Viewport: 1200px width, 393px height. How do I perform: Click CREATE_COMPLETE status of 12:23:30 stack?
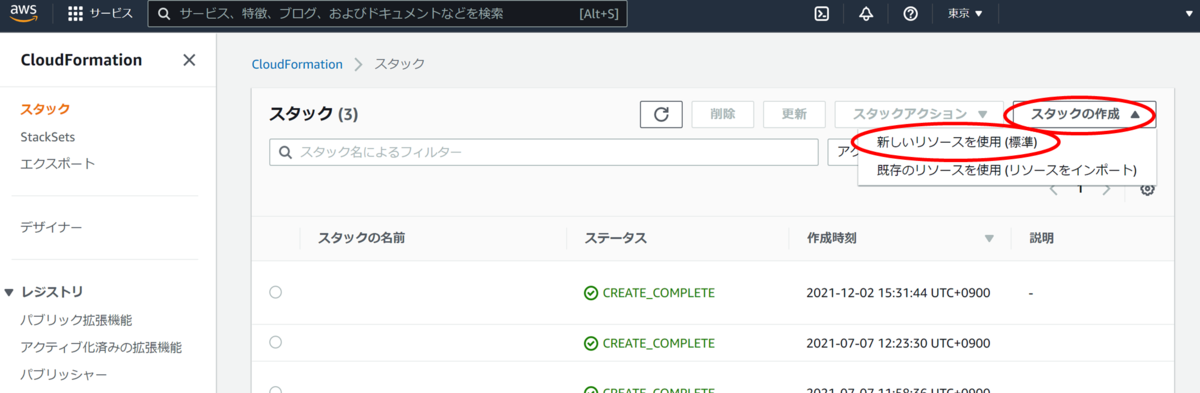pos(650,343)
